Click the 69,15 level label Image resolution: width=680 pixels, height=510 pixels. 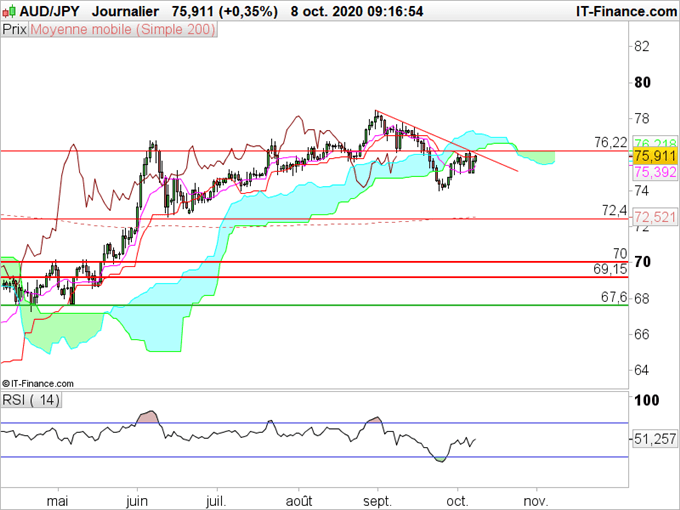pyautogui.click(x=610, y=269)
